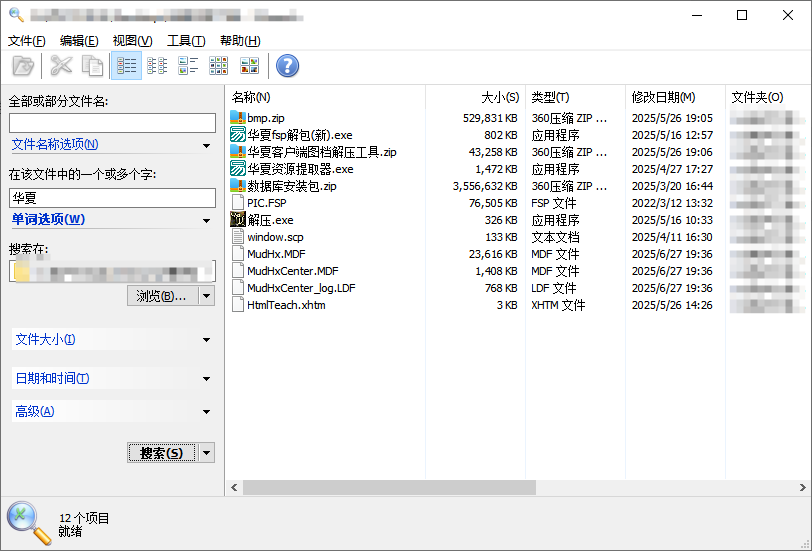Click the bmp.zip file icon
The height and width of the screenshot is (551, 812).
click(238, 118)
